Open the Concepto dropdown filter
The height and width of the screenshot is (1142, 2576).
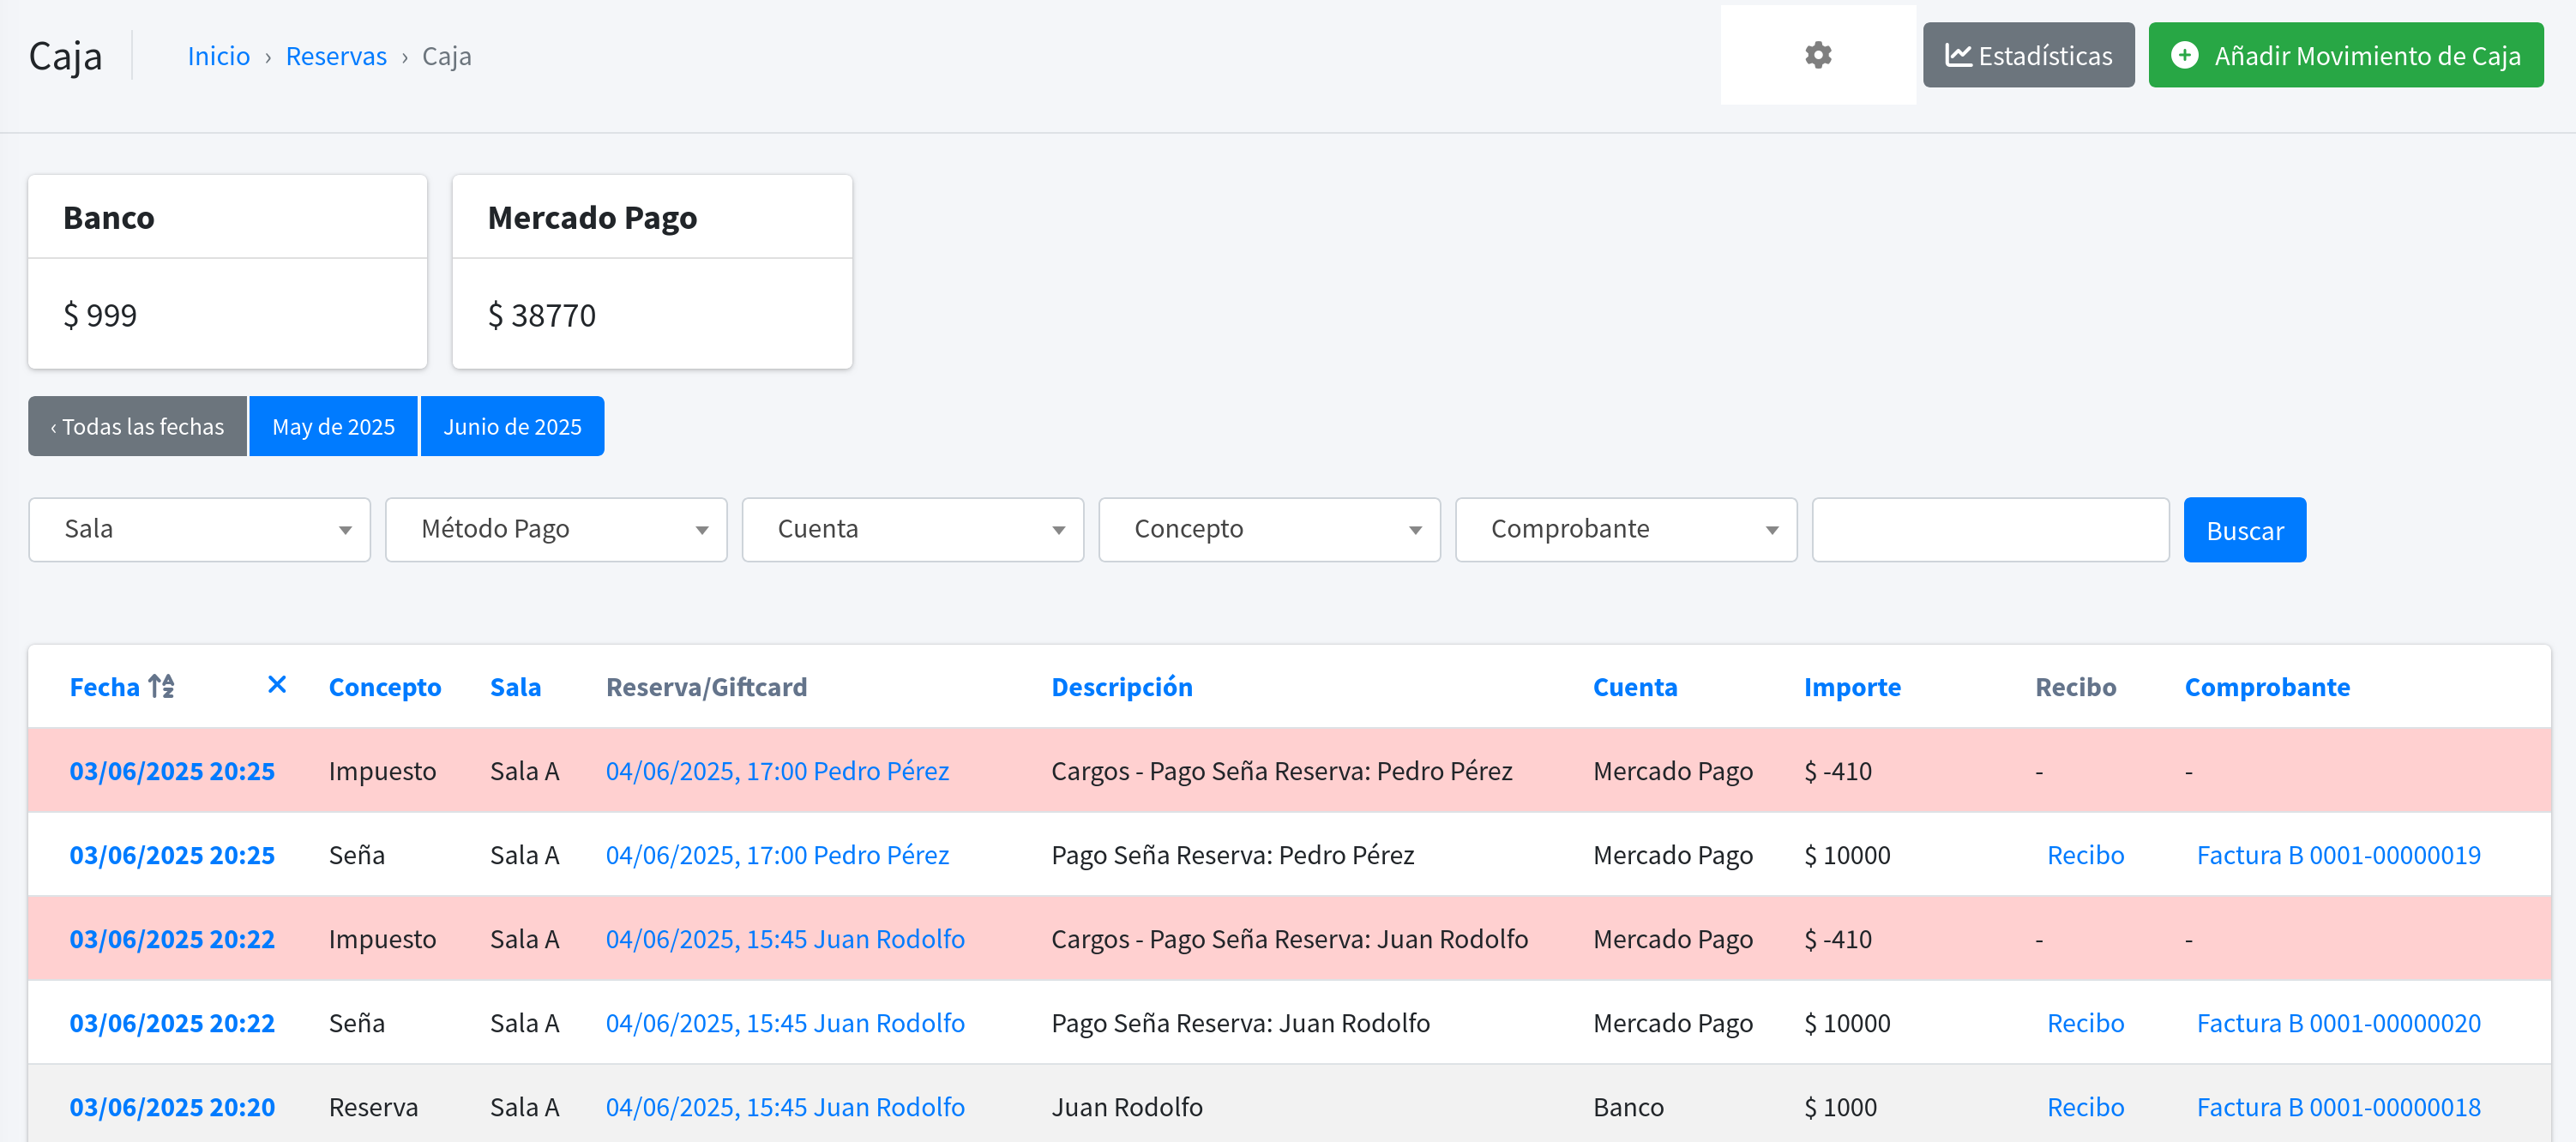tap(1268, 529)
